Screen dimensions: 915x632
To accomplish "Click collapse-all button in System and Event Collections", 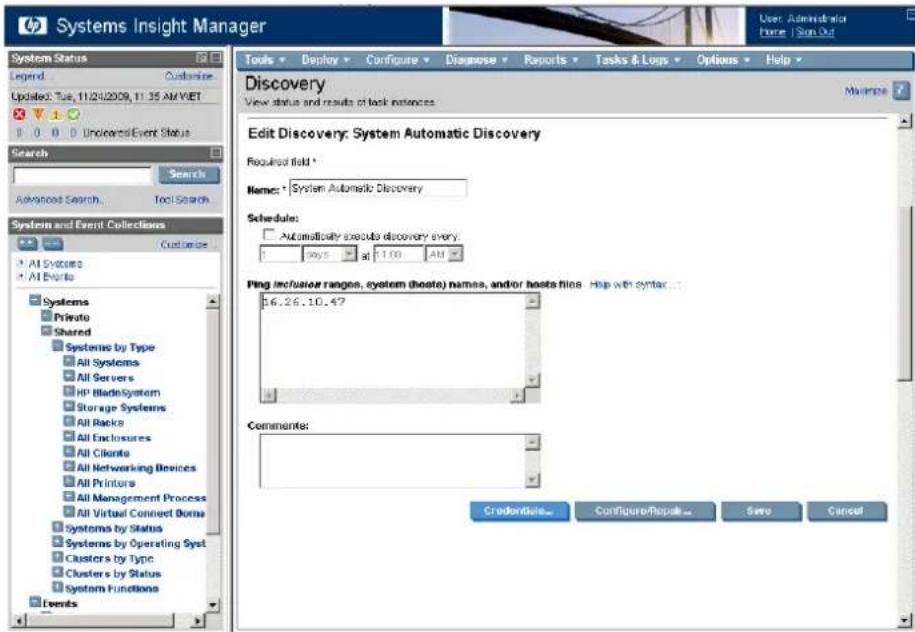I will pos(53,244).
